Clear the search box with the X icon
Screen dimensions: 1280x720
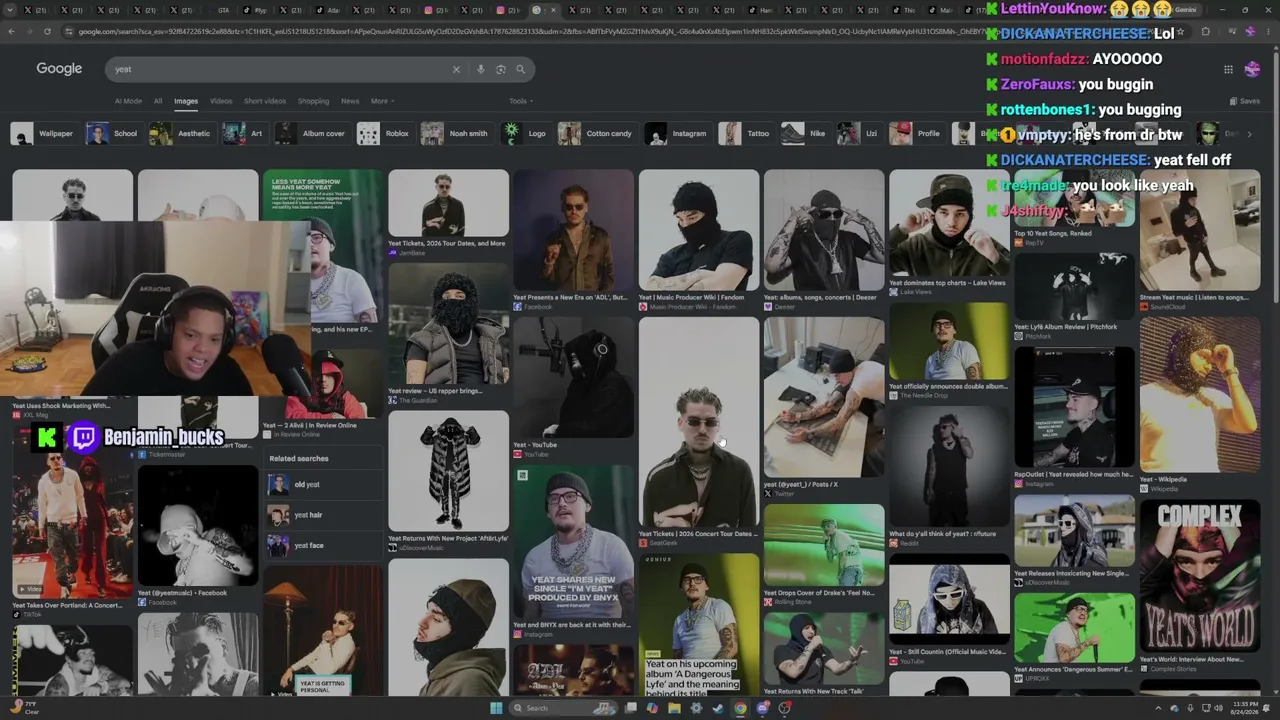point(456,69)
